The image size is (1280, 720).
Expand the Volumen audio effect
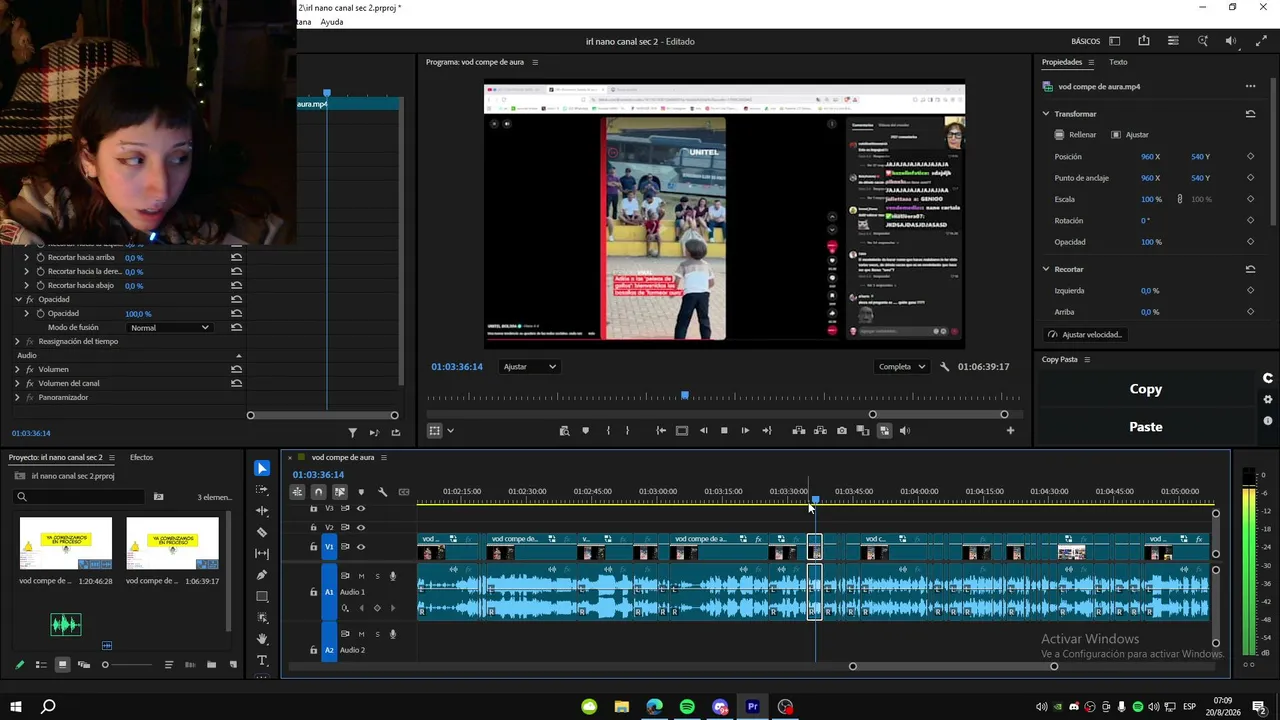18,370
